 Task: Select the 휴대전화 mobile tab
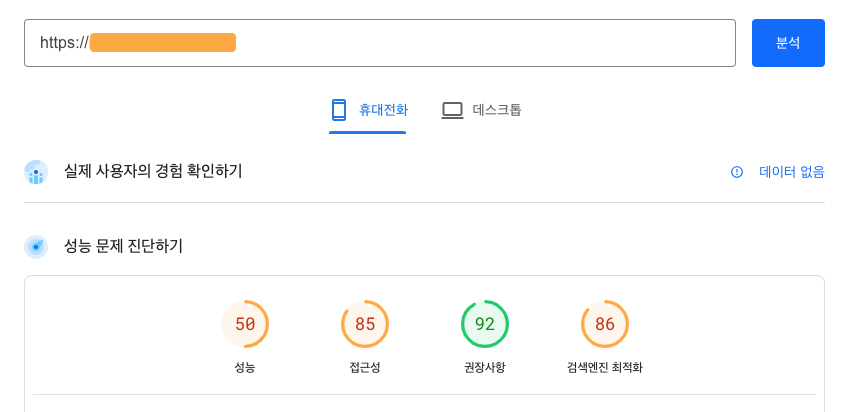[368, 111]
